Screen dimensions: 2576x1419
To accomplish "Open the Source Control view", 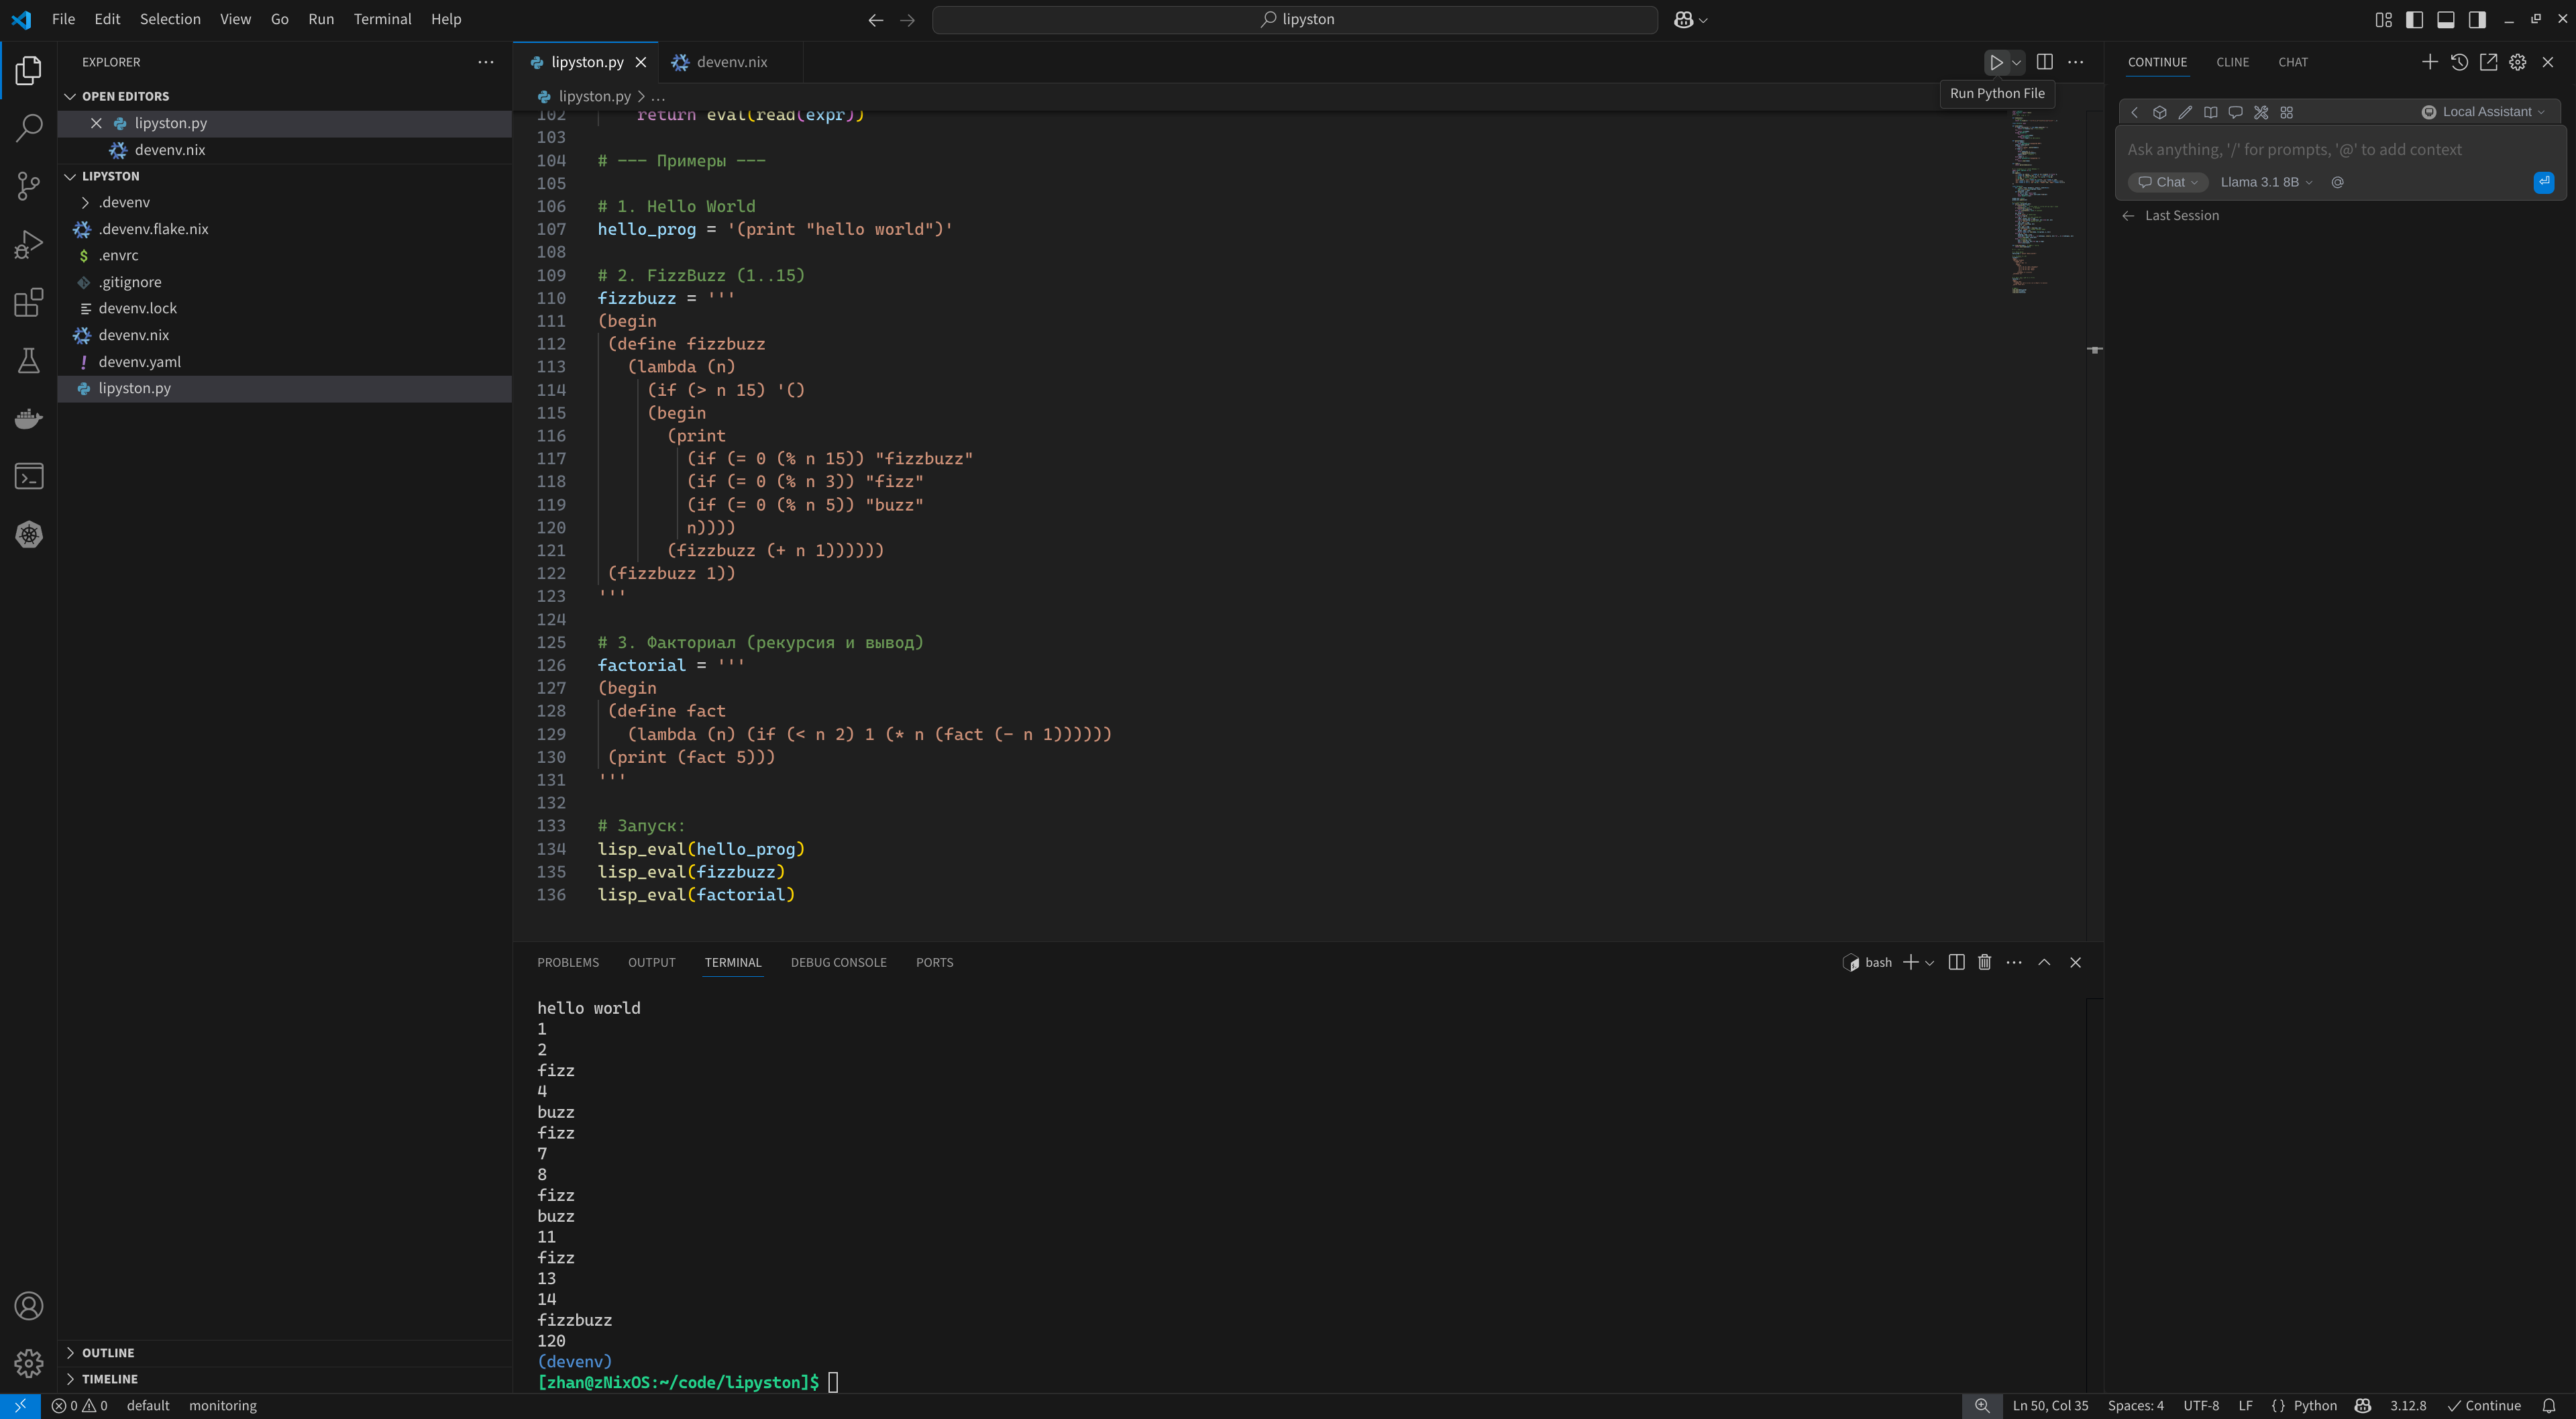I will pos(29,185).
